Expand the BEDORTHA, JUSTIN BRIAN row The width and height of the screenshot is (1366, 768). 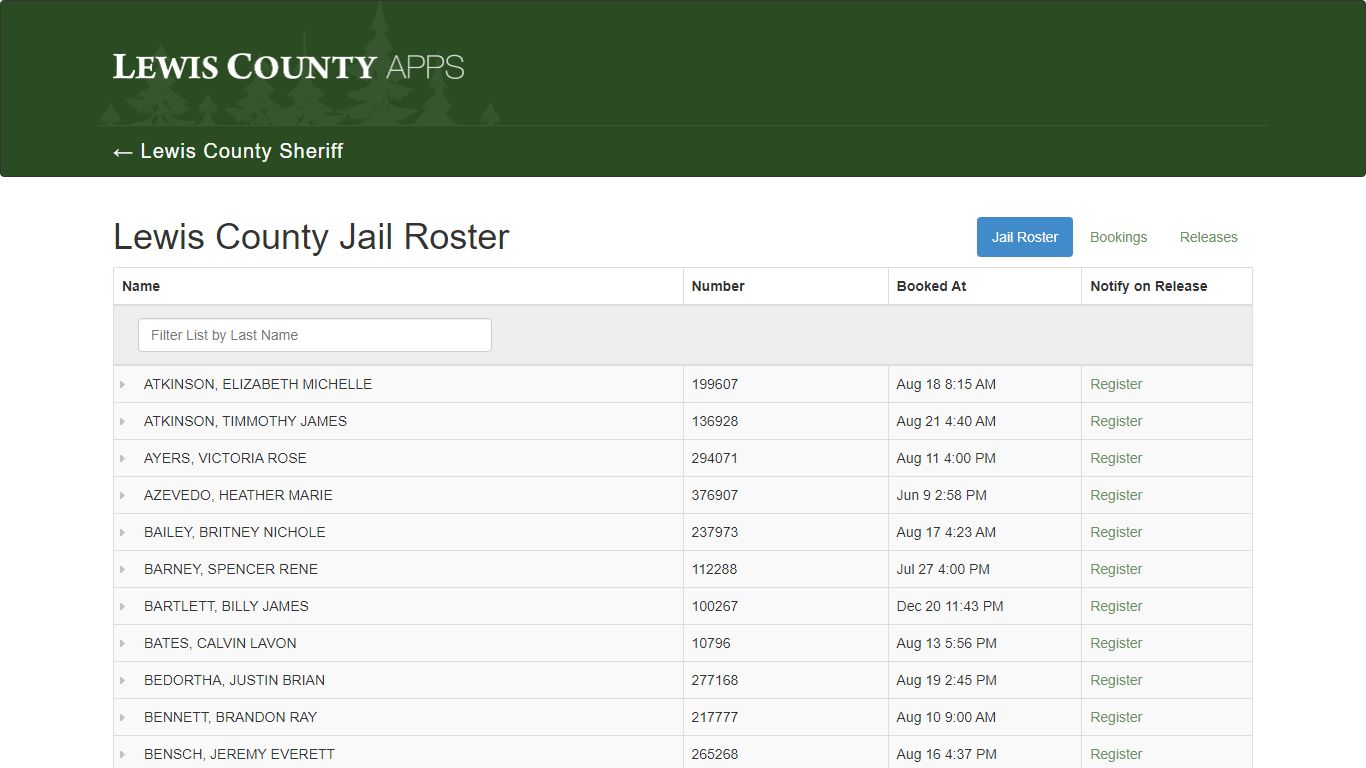(123, 680)
